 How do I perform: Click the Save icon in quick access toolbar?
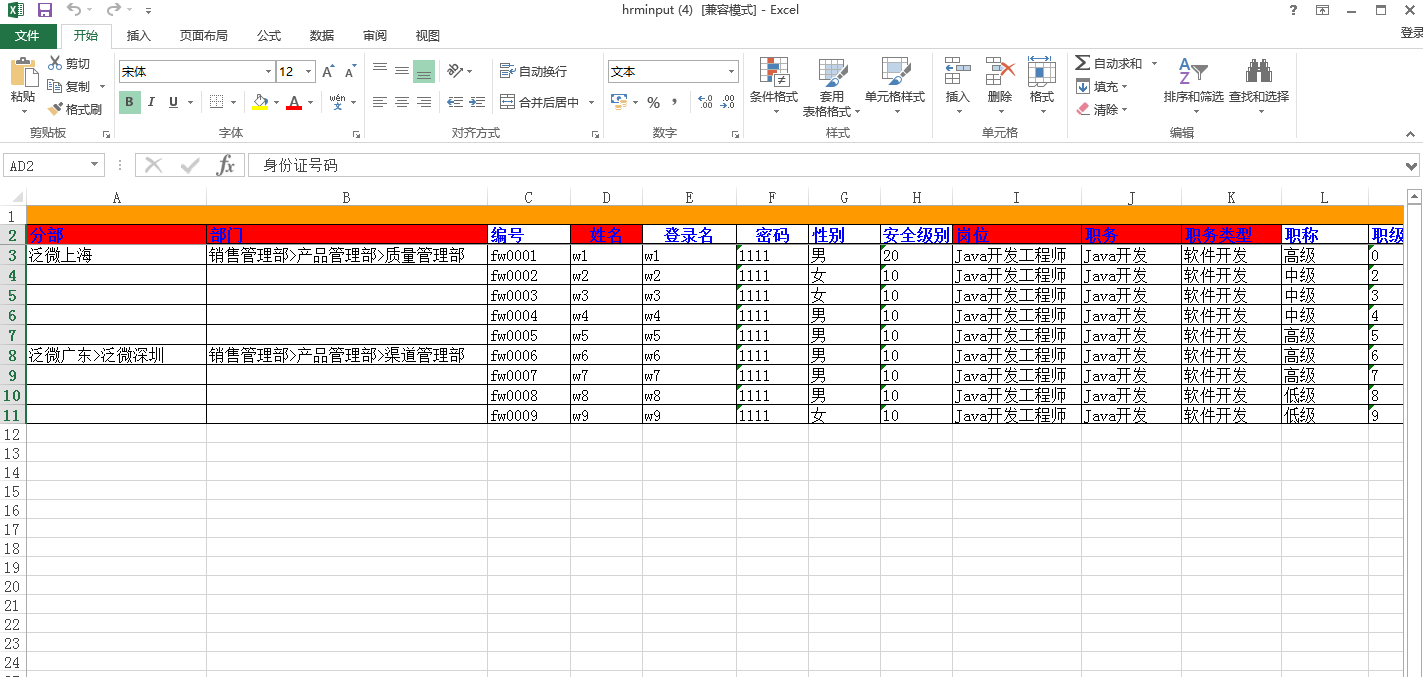(45, 10)
